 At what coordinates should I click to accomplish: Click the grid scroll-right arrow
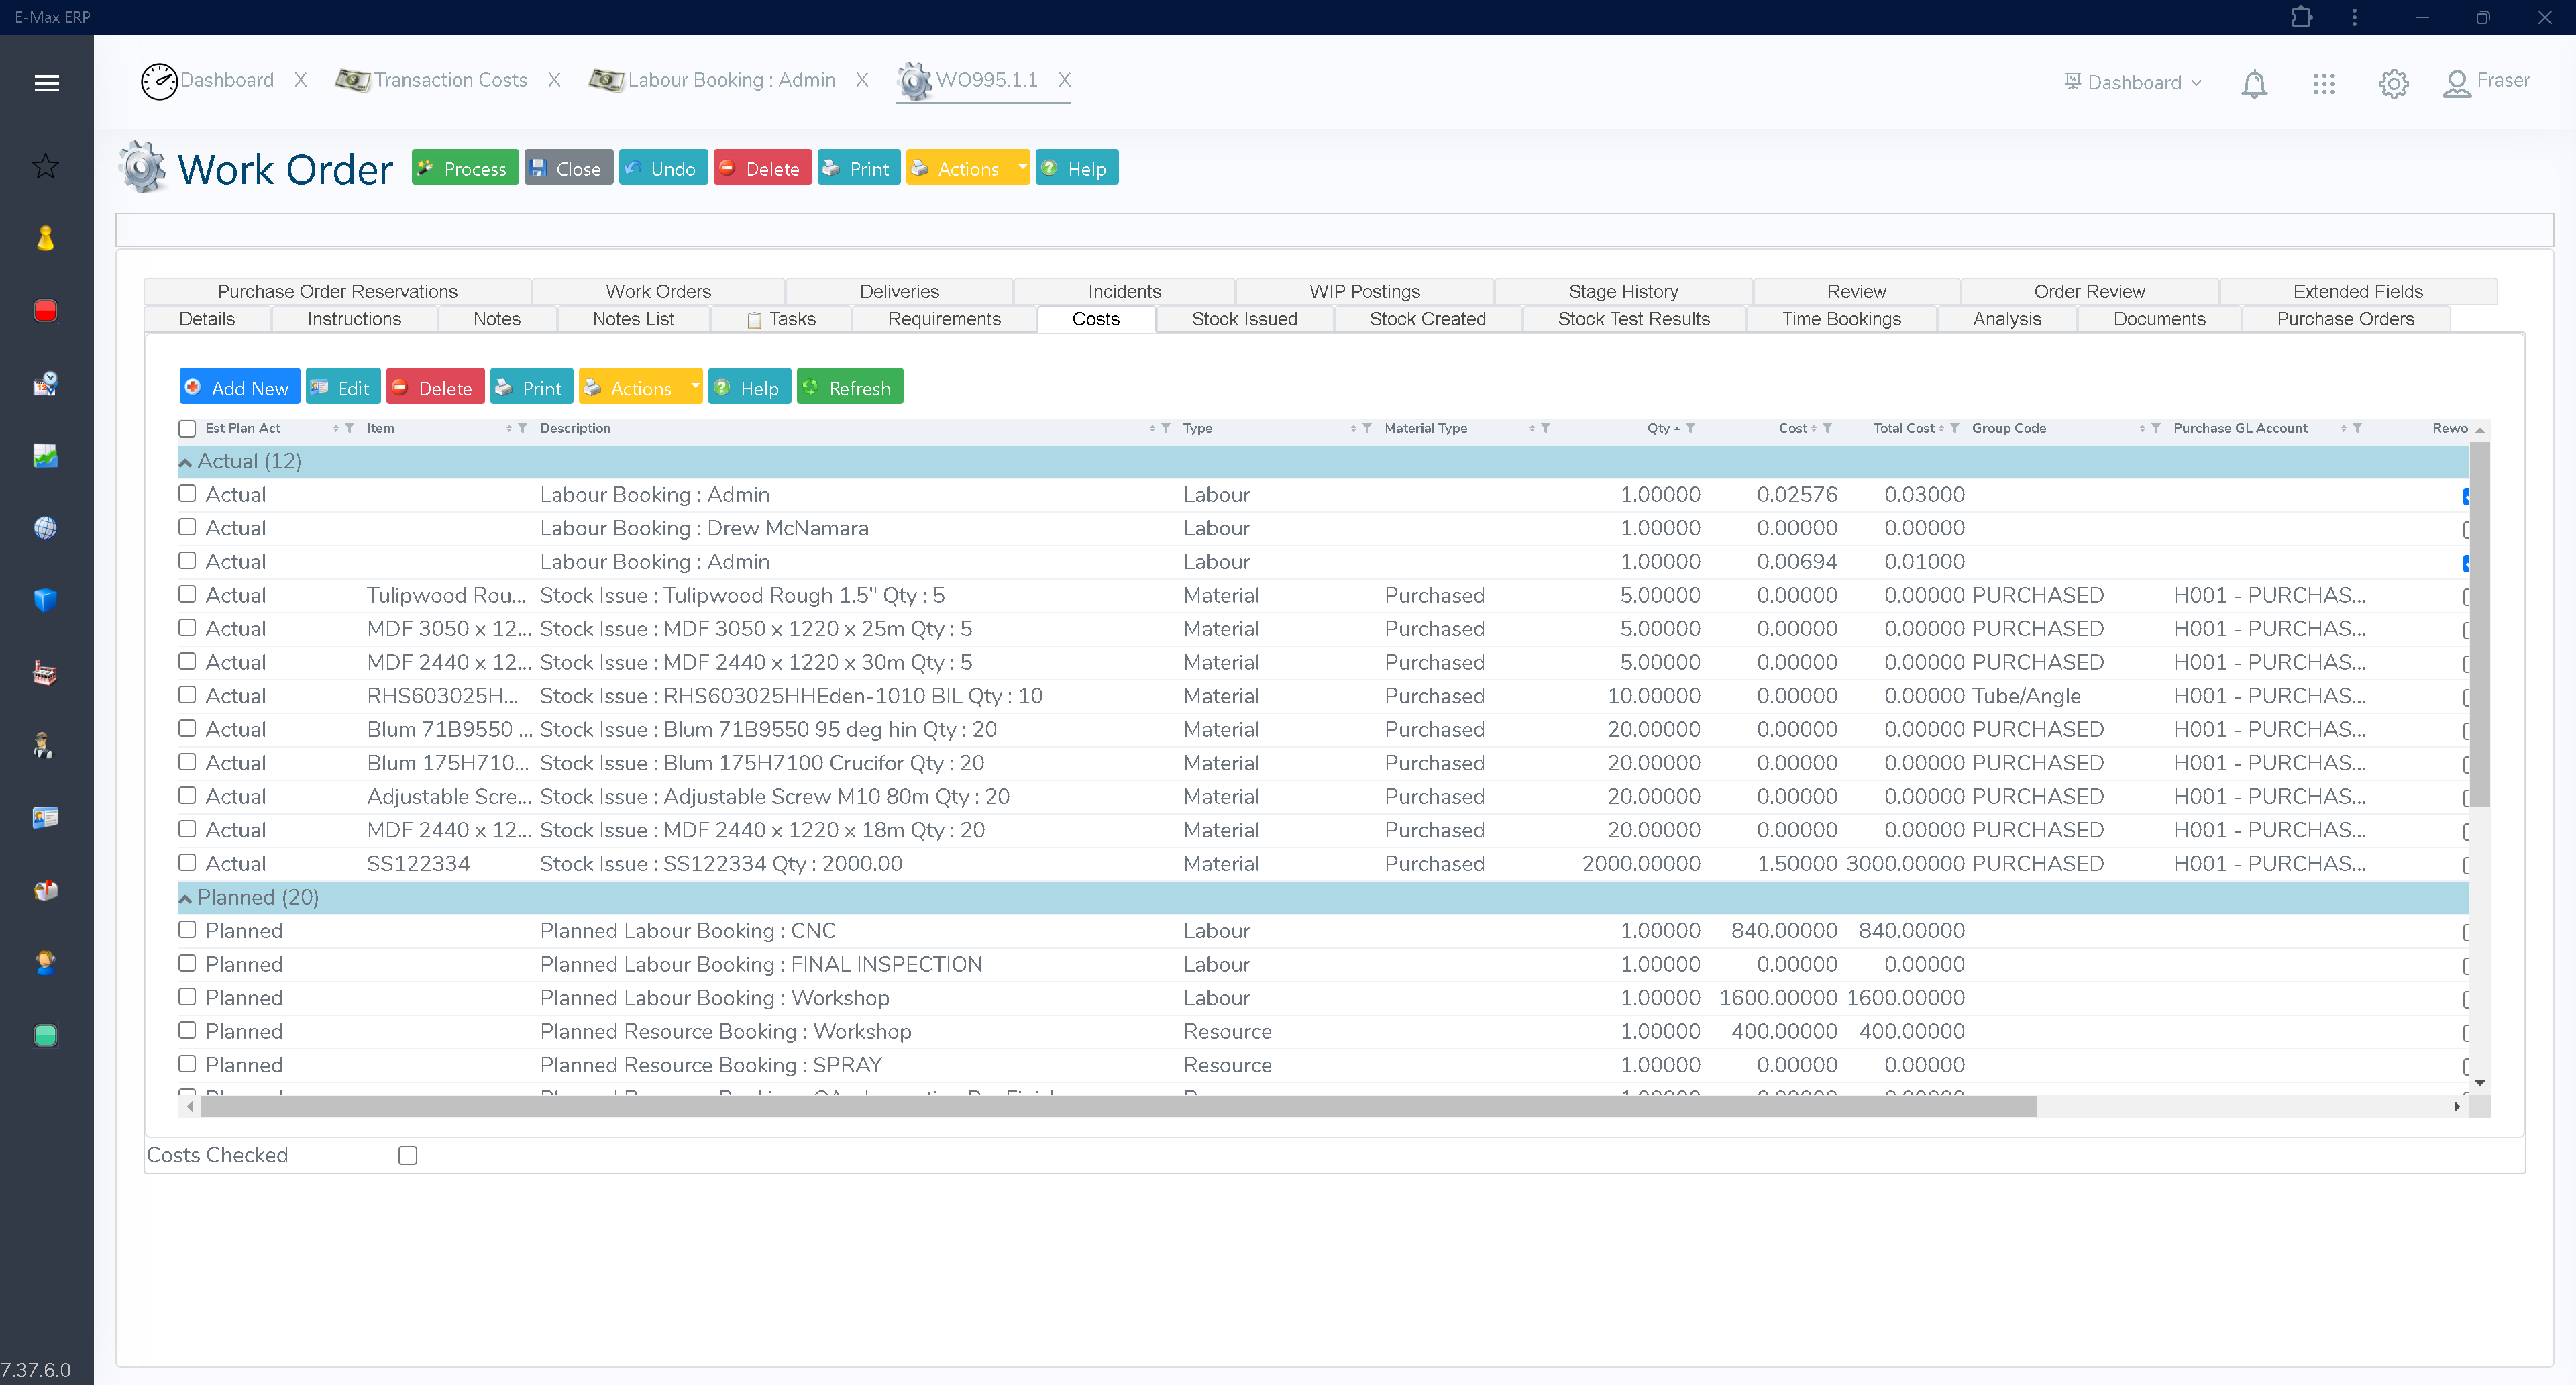coord(2456,1106)
